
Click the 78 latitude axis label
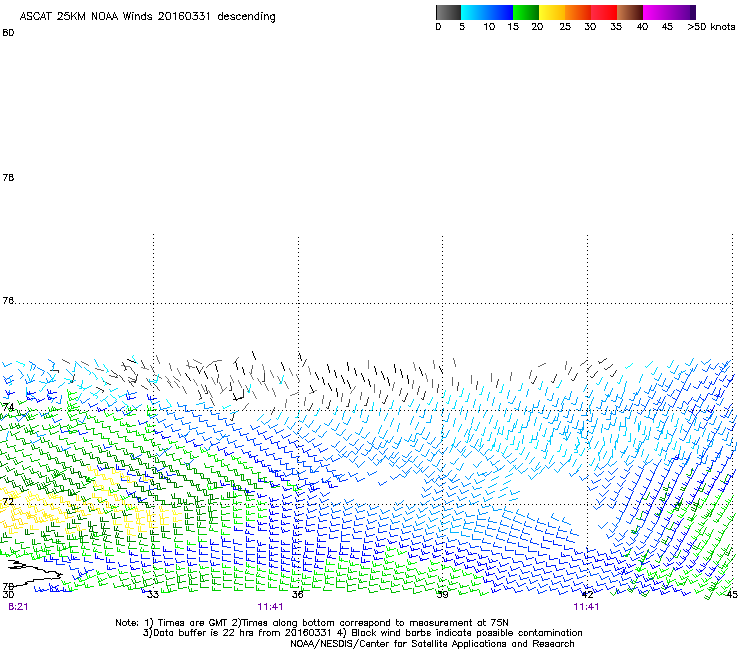(x=8, y=177)
